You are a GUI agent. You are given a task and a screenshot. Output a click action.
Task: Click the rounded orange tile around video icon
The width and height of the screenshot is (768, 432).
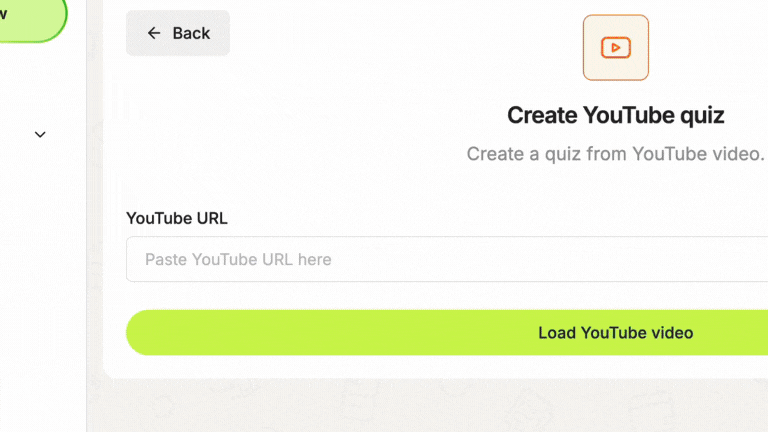point(616,48)
